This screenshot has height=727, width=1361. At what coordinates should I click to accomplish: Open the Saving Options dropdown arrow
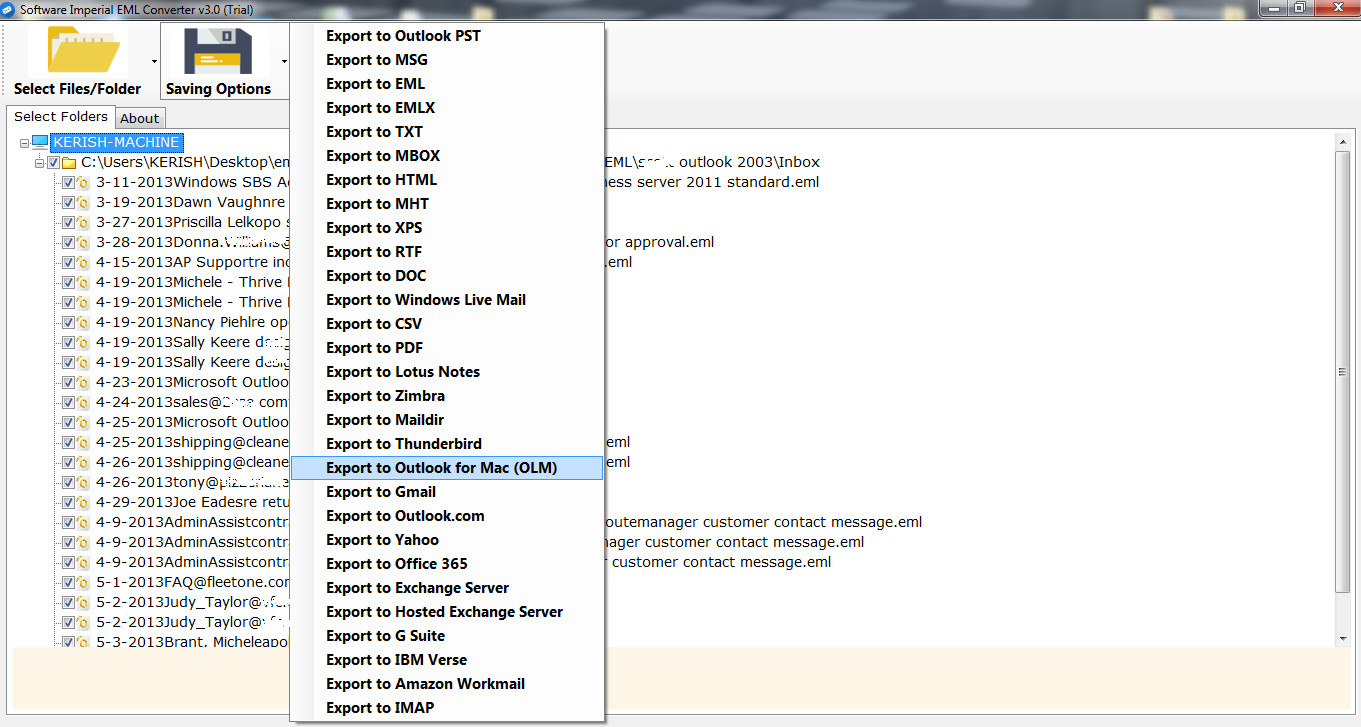point(284,61)
